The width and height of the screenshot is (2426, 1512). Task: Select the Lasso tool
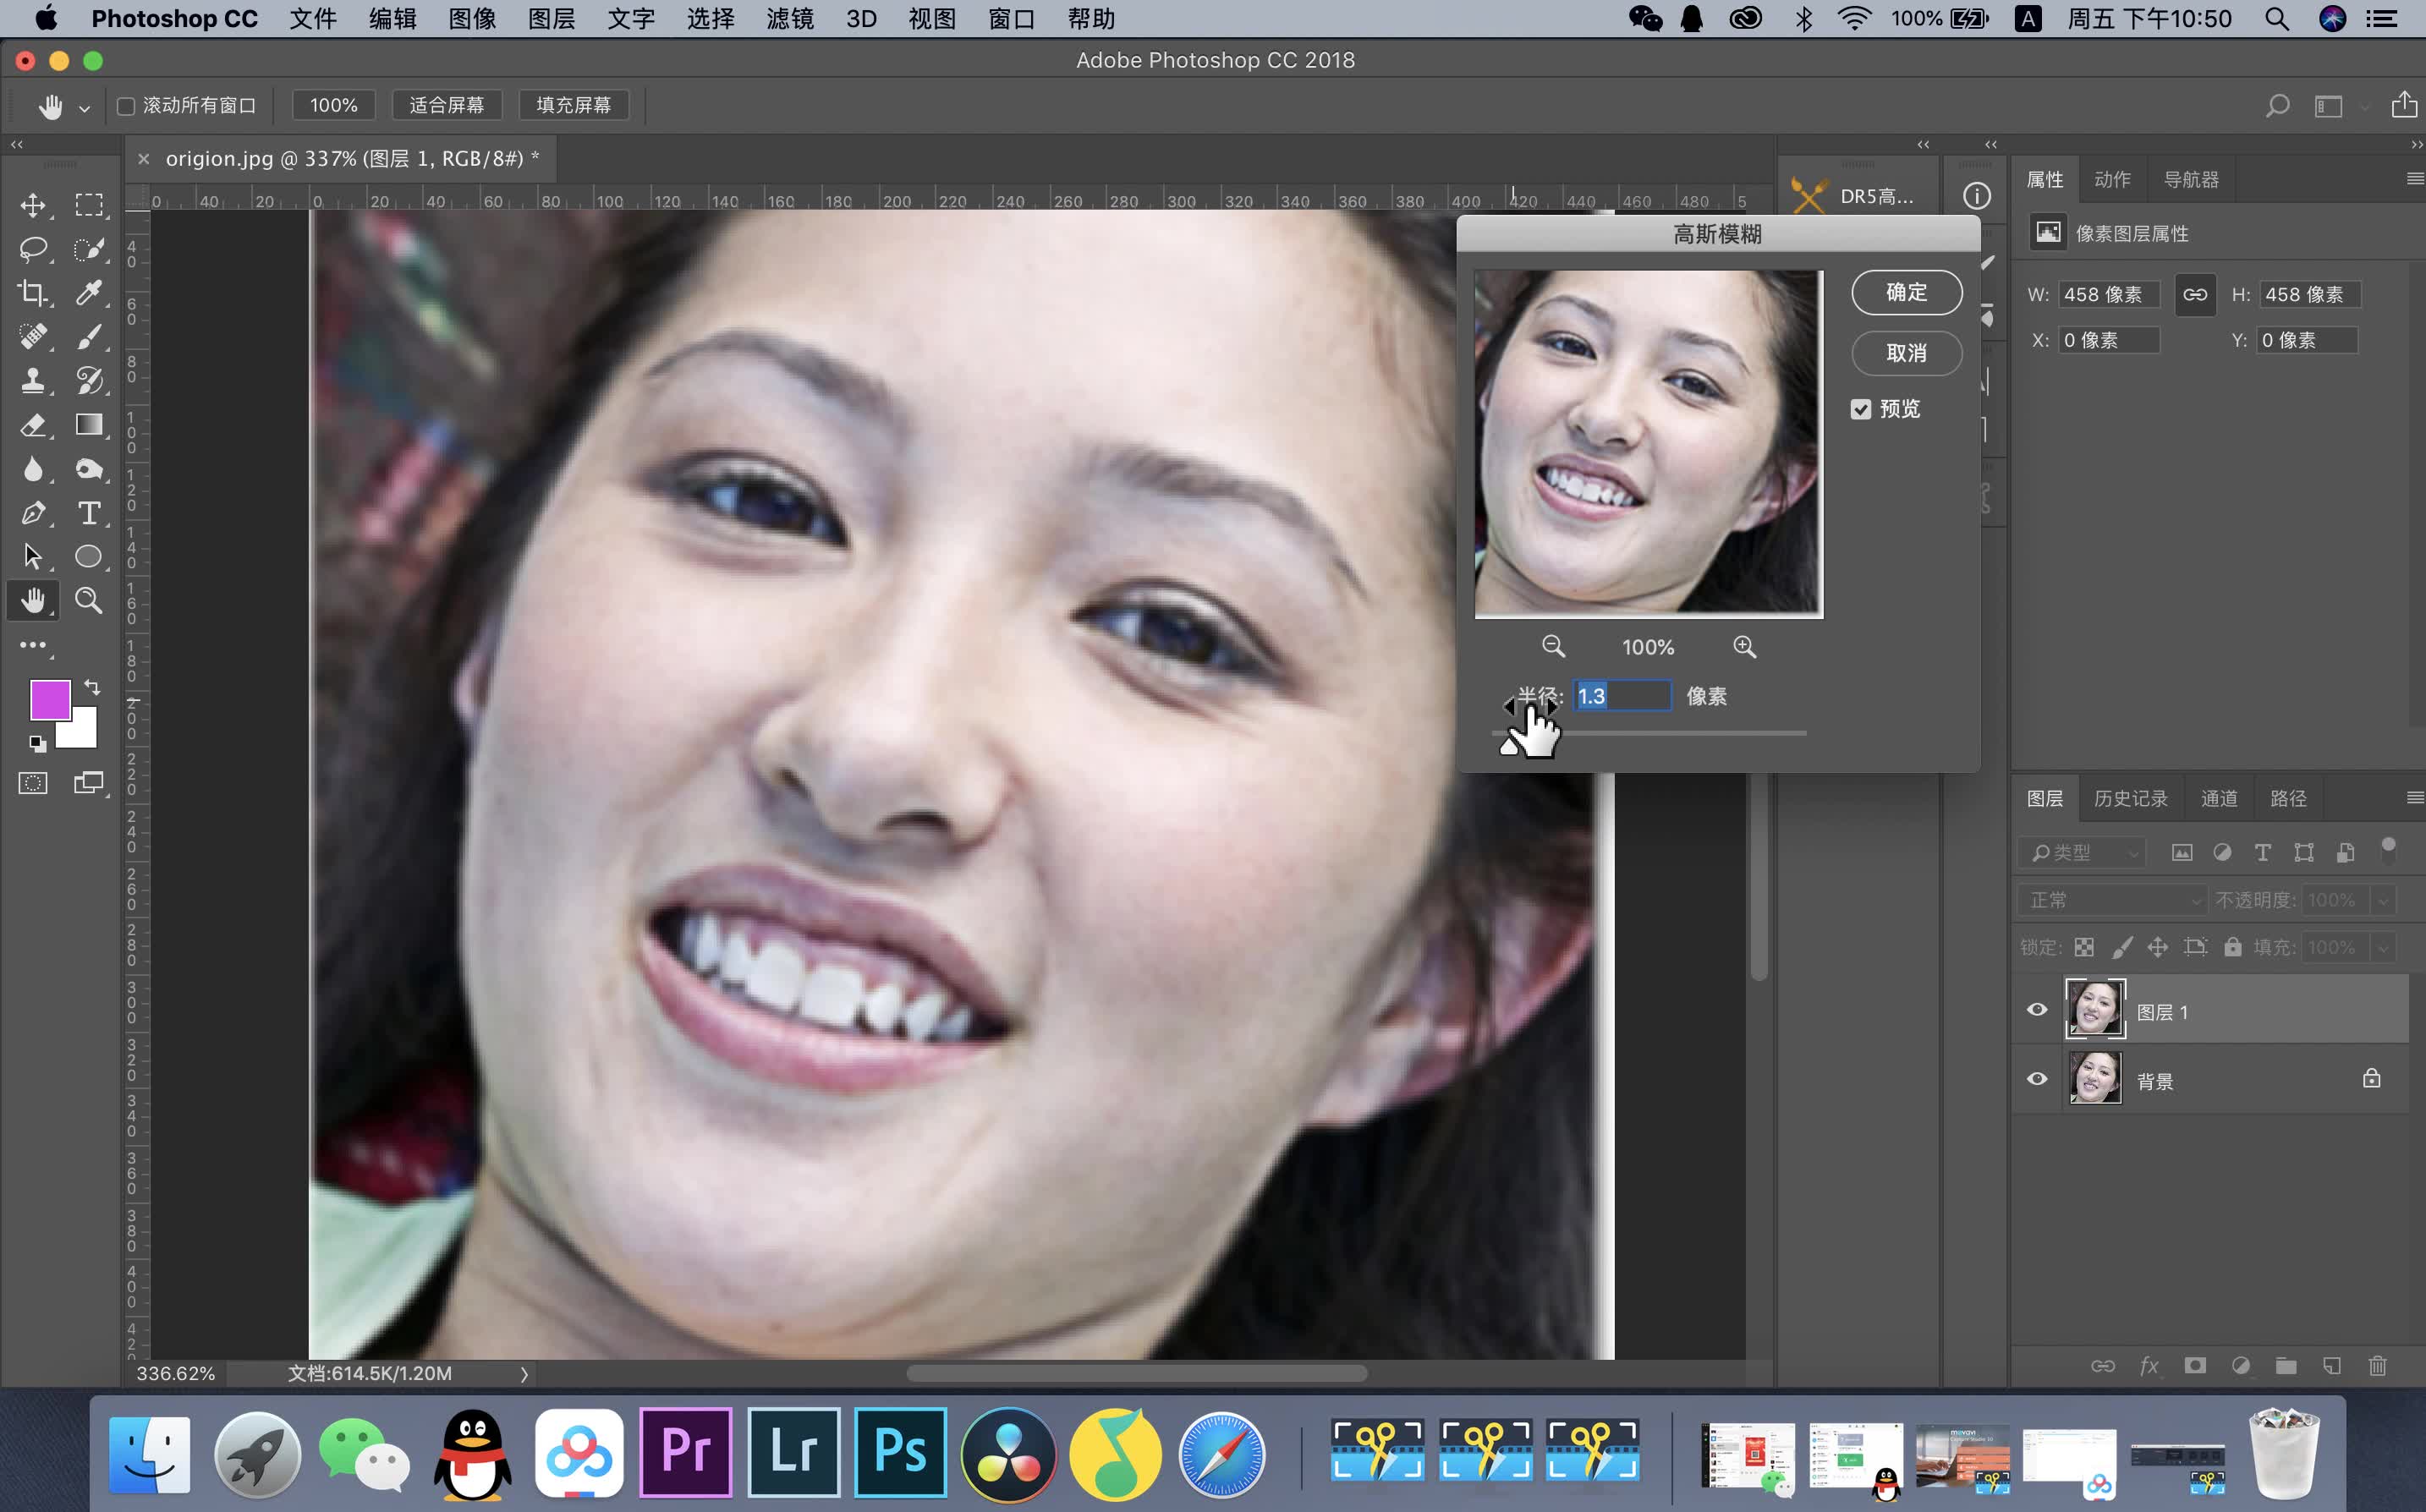(33, 249)
